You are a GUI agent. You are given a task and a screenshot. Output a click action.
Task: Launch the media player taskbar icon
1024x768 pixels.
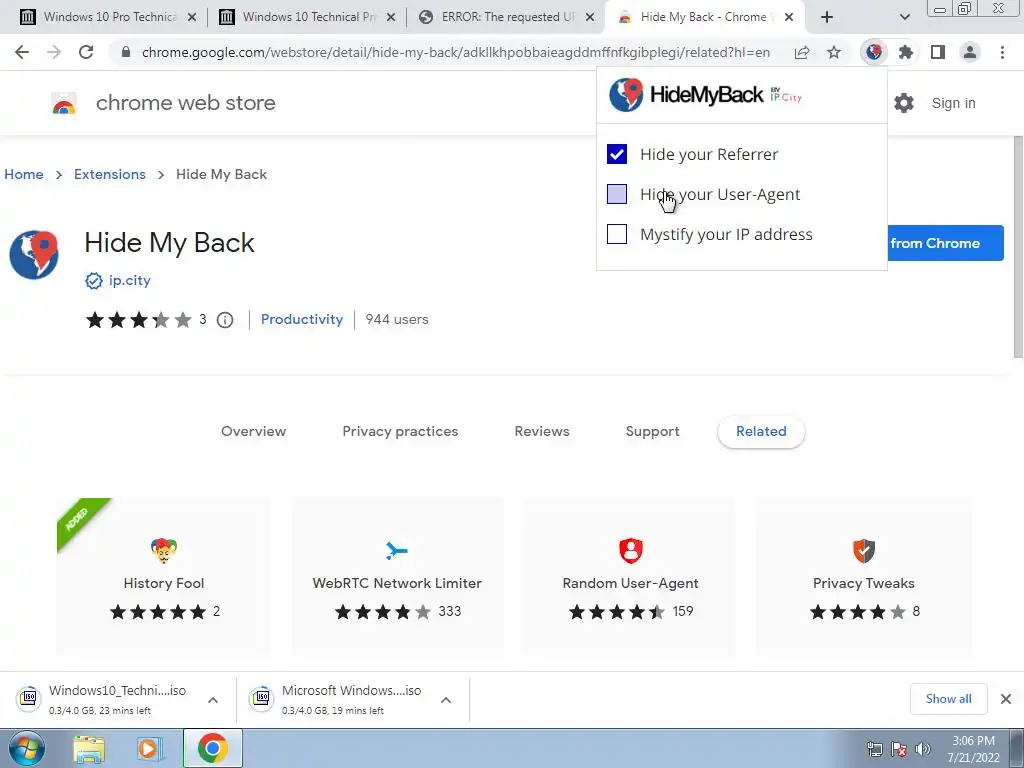pyautogui.click(x=150, y=748)
